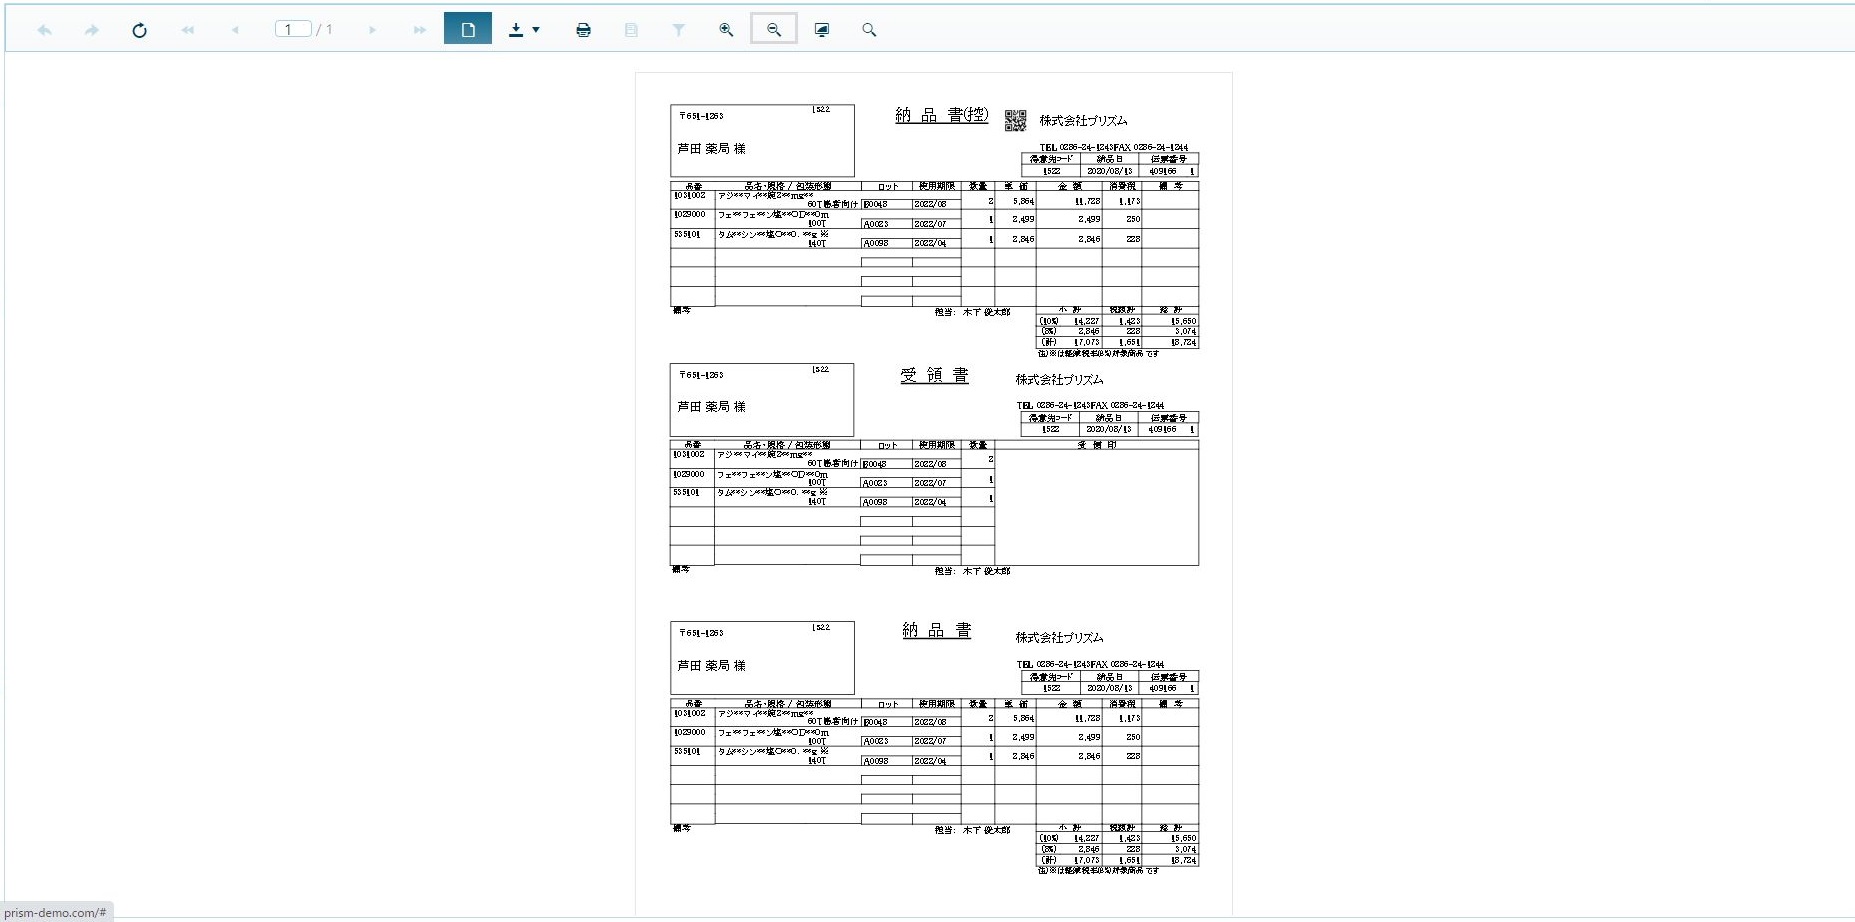Navigate forward in report history

[x=92, y=30]
